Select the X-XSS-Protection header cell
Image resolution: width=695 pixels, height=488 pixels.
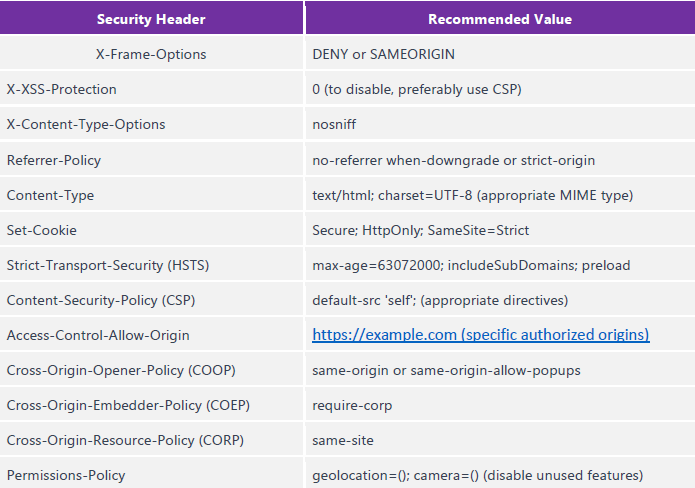62,89
